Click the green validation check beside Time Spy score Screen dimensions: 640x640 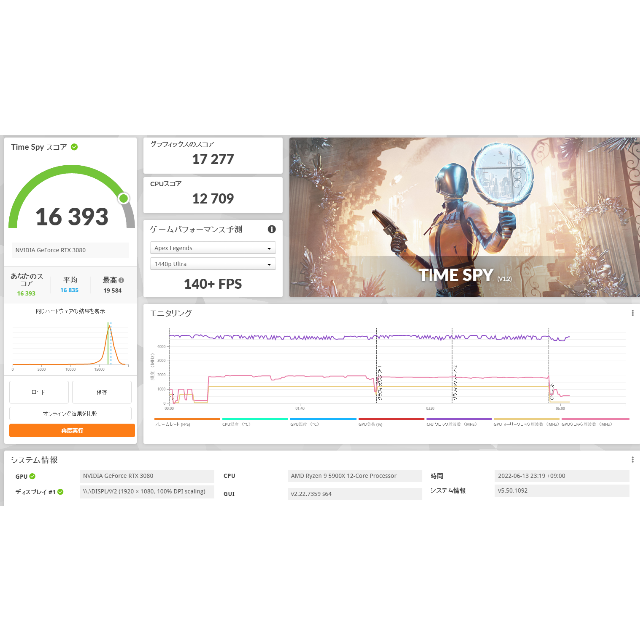(x=74, y=147)
